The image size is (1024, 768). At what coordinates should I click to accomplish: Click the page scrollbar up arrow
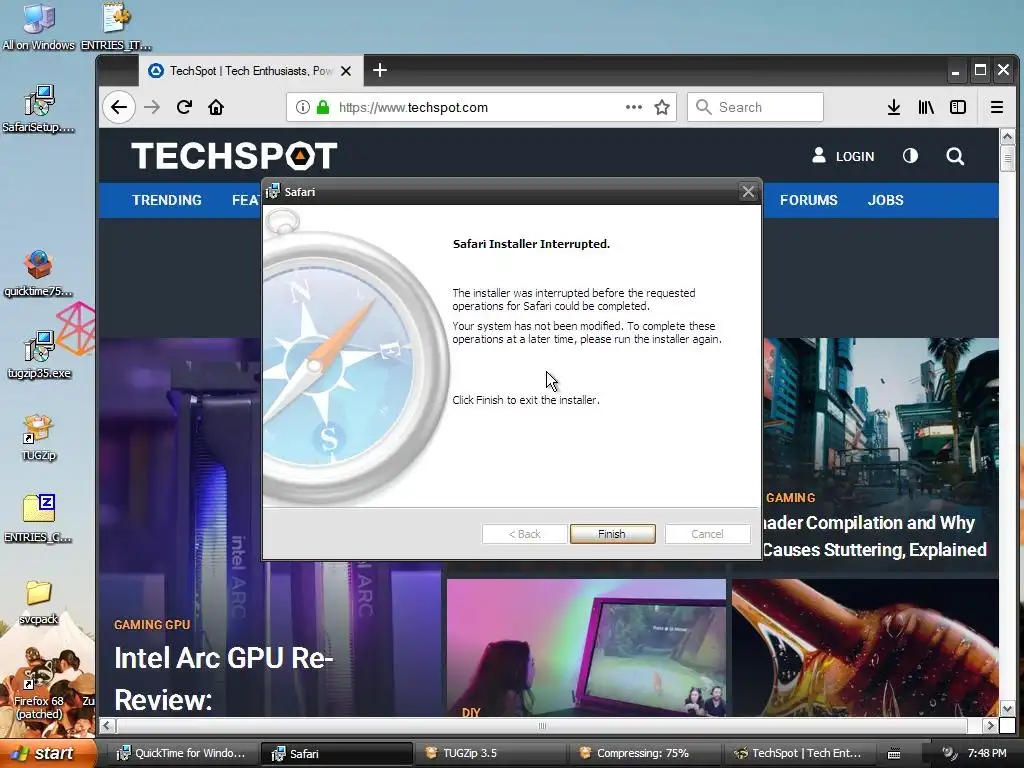1007,136
